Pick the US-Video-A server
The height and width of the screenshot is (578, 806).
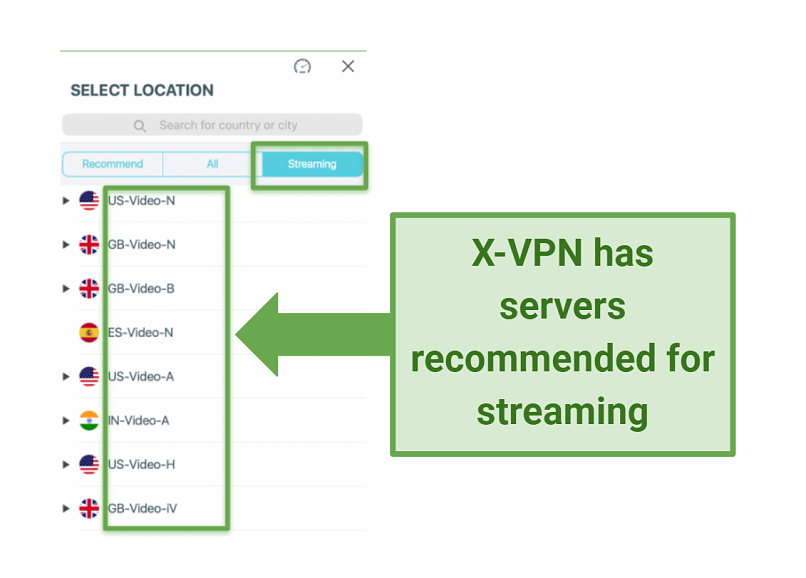(x=141, y=376)
